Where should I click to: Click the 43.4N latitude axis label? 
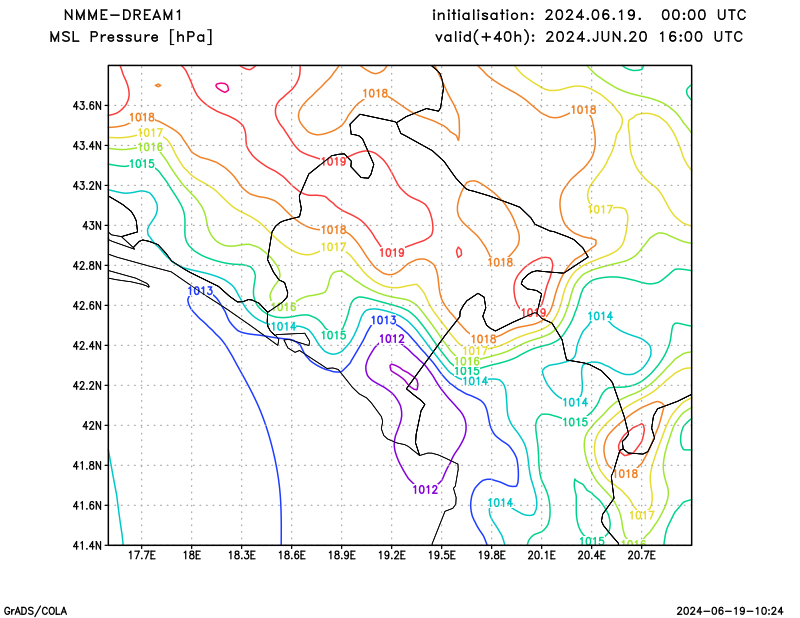[87, 145]
